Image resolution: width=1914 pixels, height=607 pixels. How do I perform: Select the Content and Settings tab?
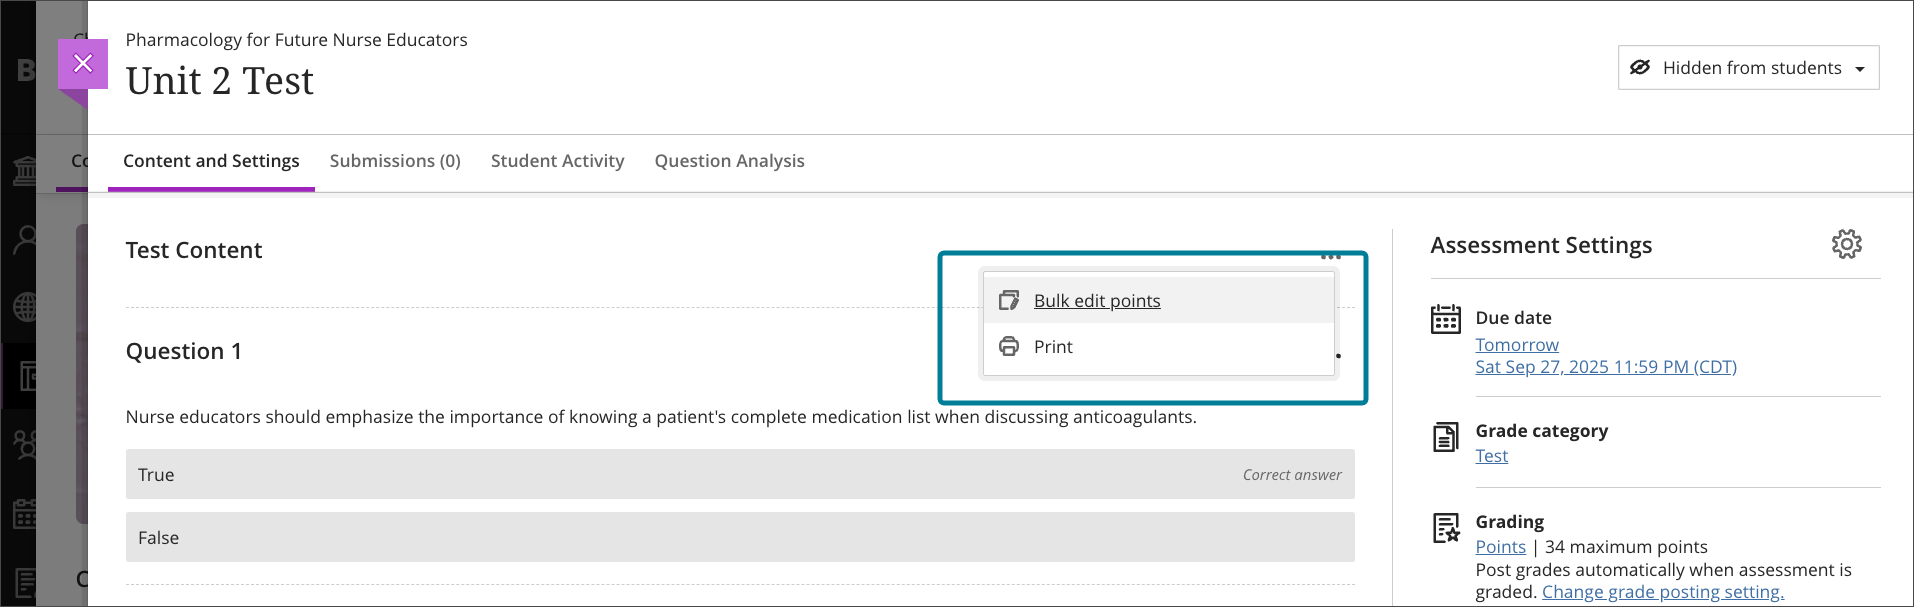(x=211, y=161)
